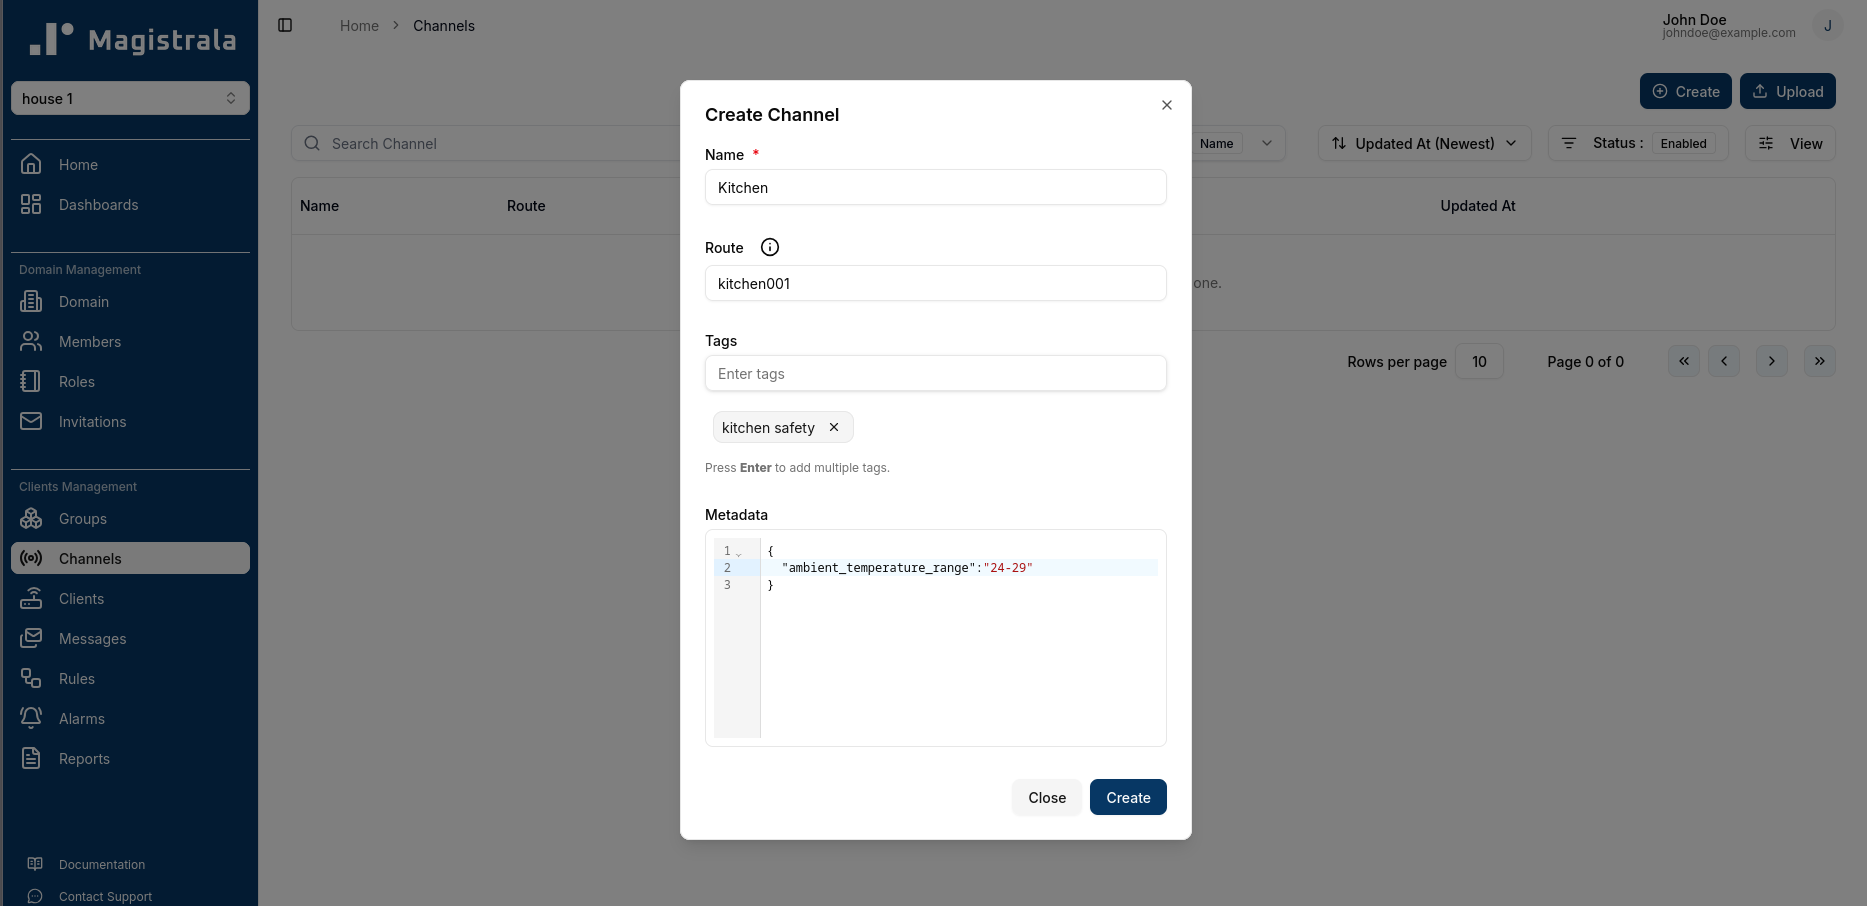The width and height of the screenshot is (1867, 906).
Task: Adjust the Rows per page value
Action: [x=1479, y=361]
